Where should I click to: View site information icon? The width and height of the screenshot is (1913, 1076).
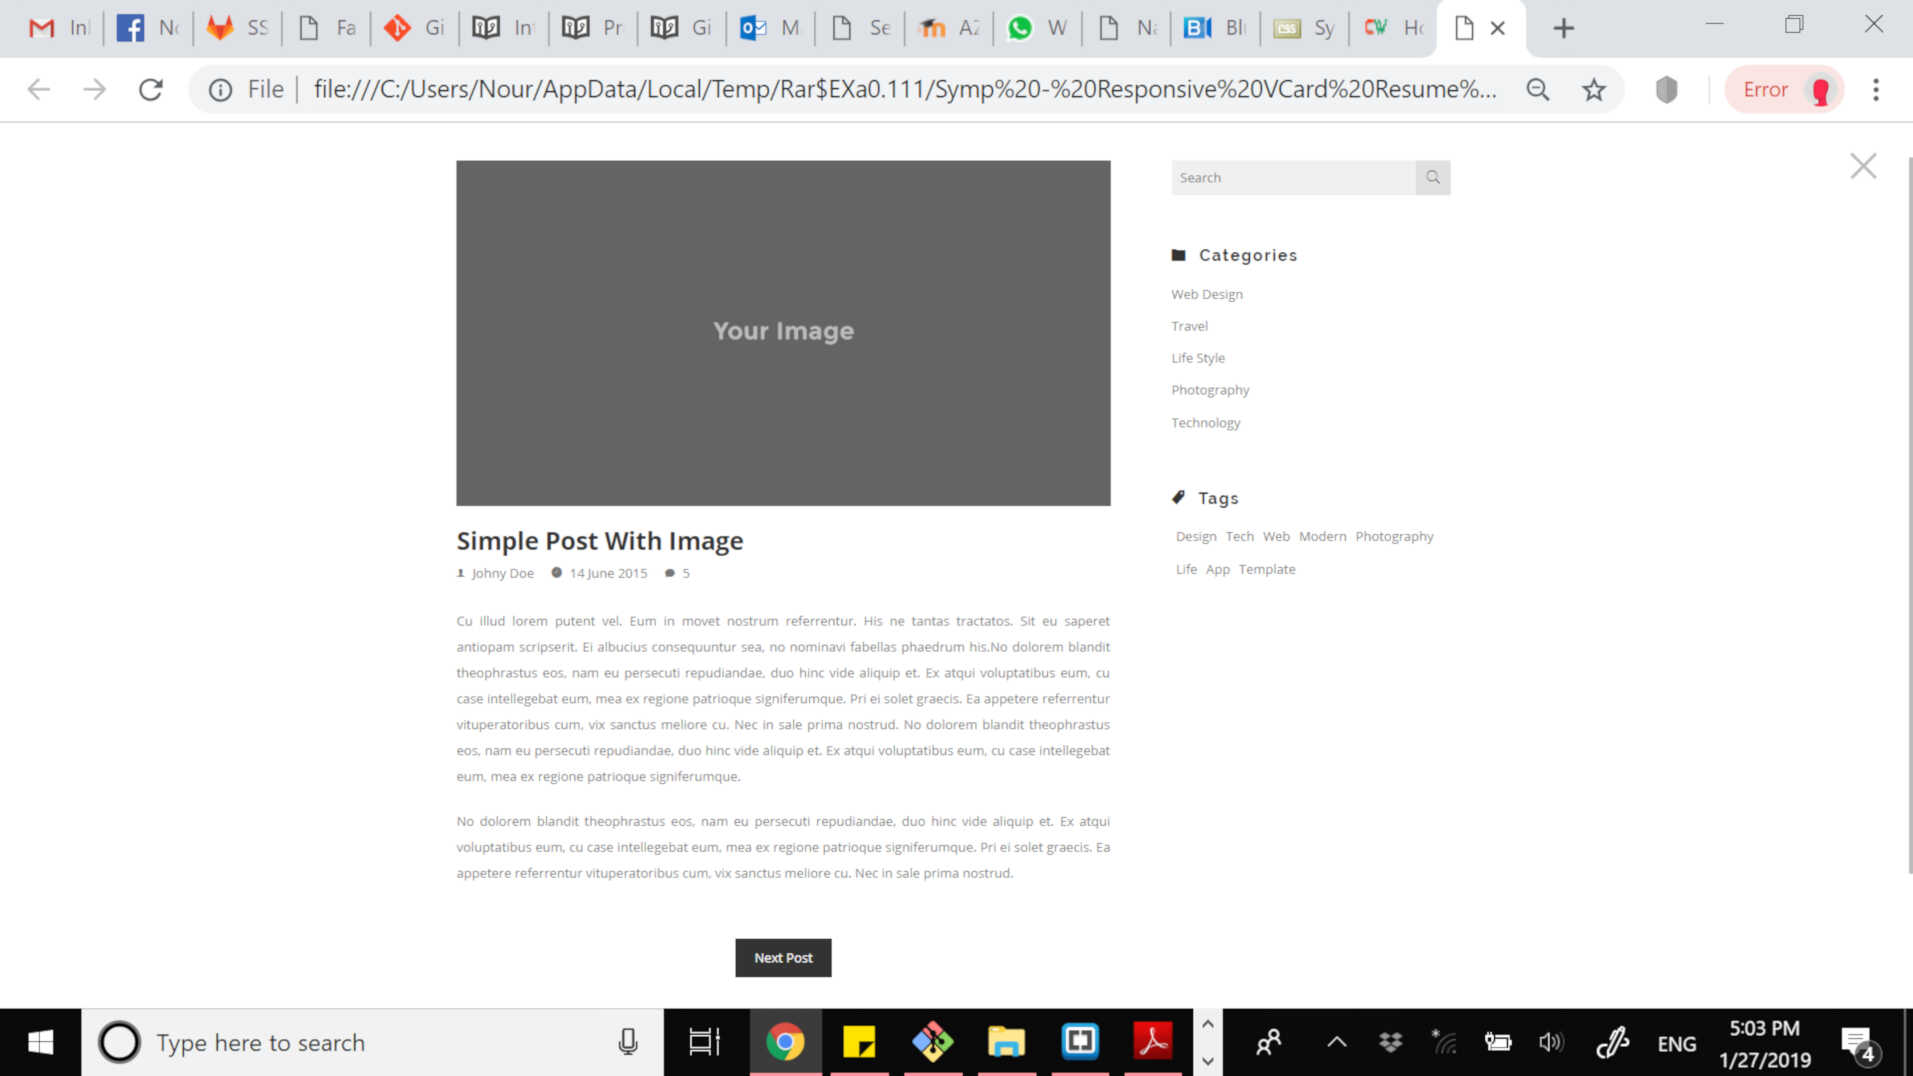220,89
